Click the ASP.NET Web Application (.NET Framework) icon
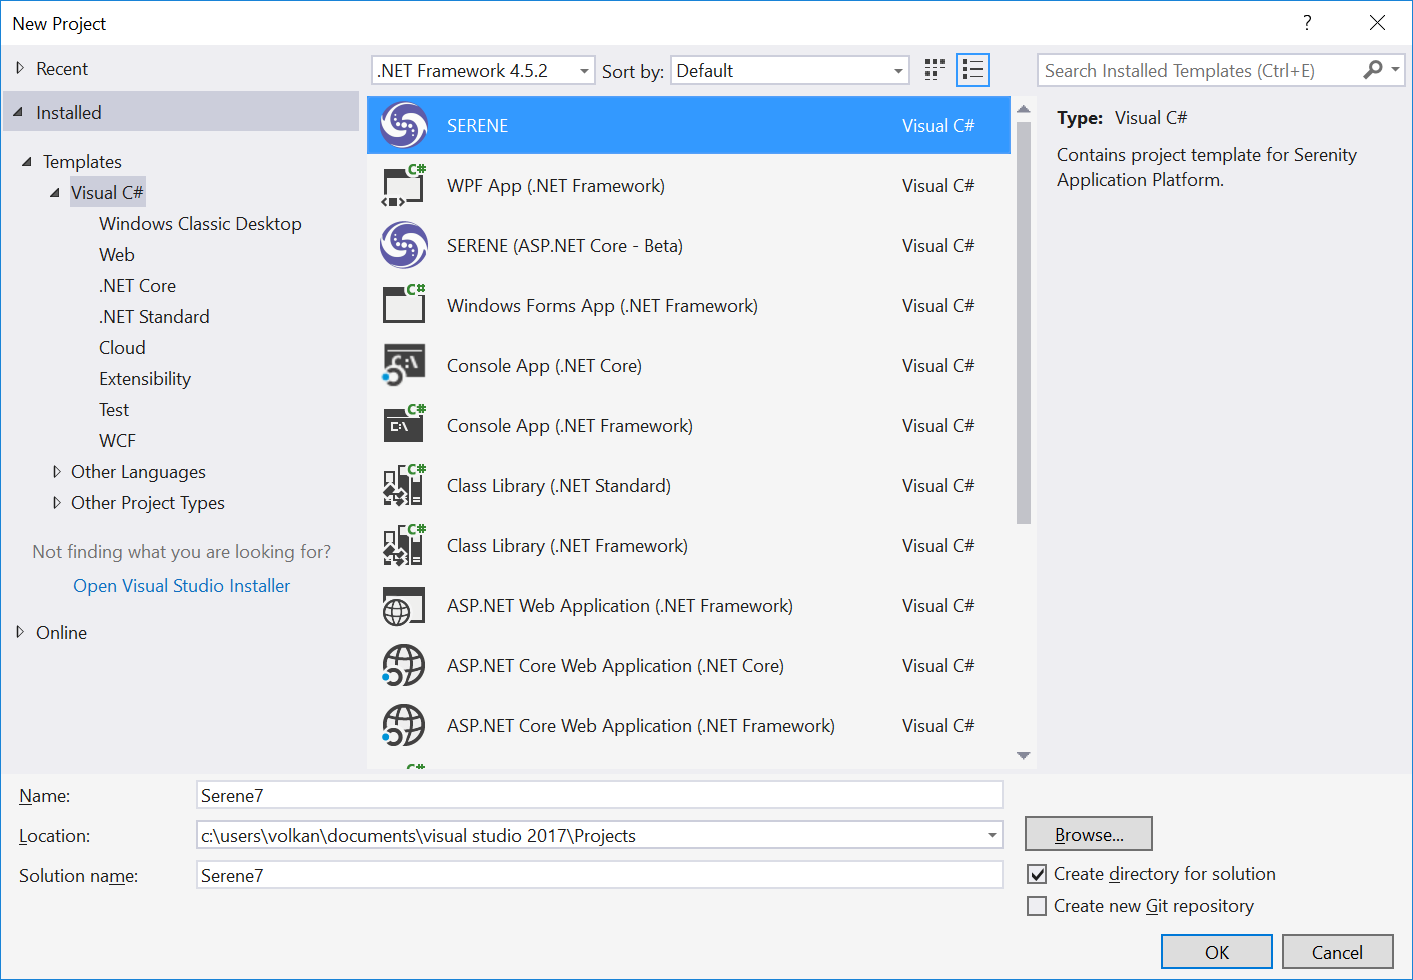The width and height of the screenshot is (1413, 980). 404,606
